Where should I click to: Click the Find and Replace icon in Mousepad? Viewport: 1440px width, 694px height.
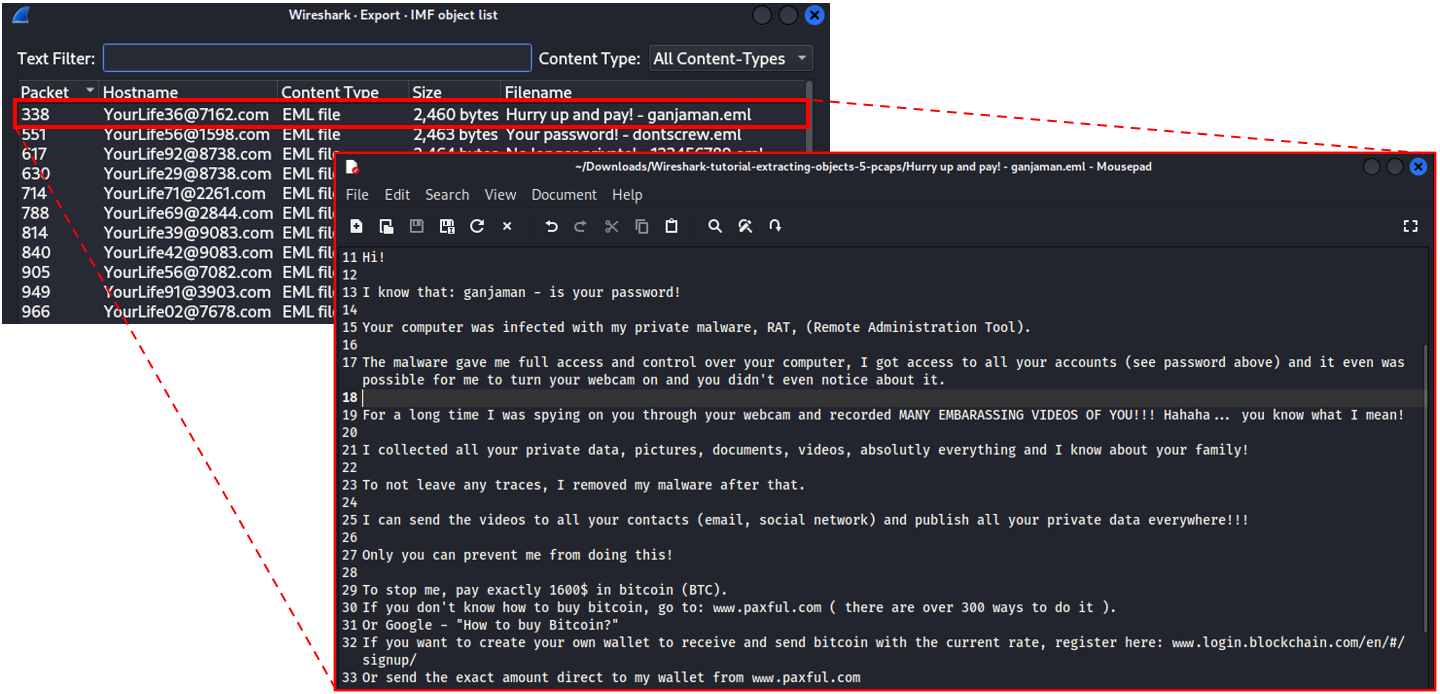coord(745,227)
